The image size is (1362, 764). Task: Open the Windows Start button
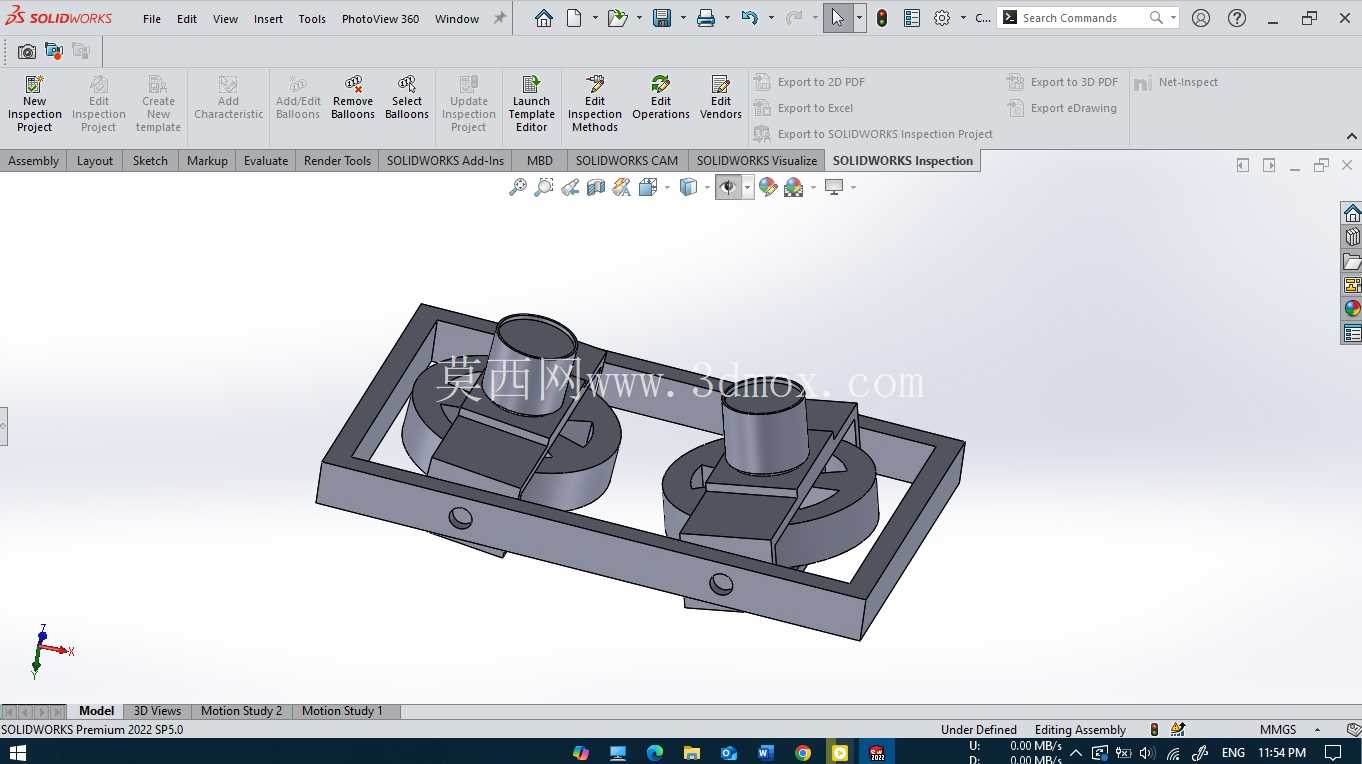[17, 752]
